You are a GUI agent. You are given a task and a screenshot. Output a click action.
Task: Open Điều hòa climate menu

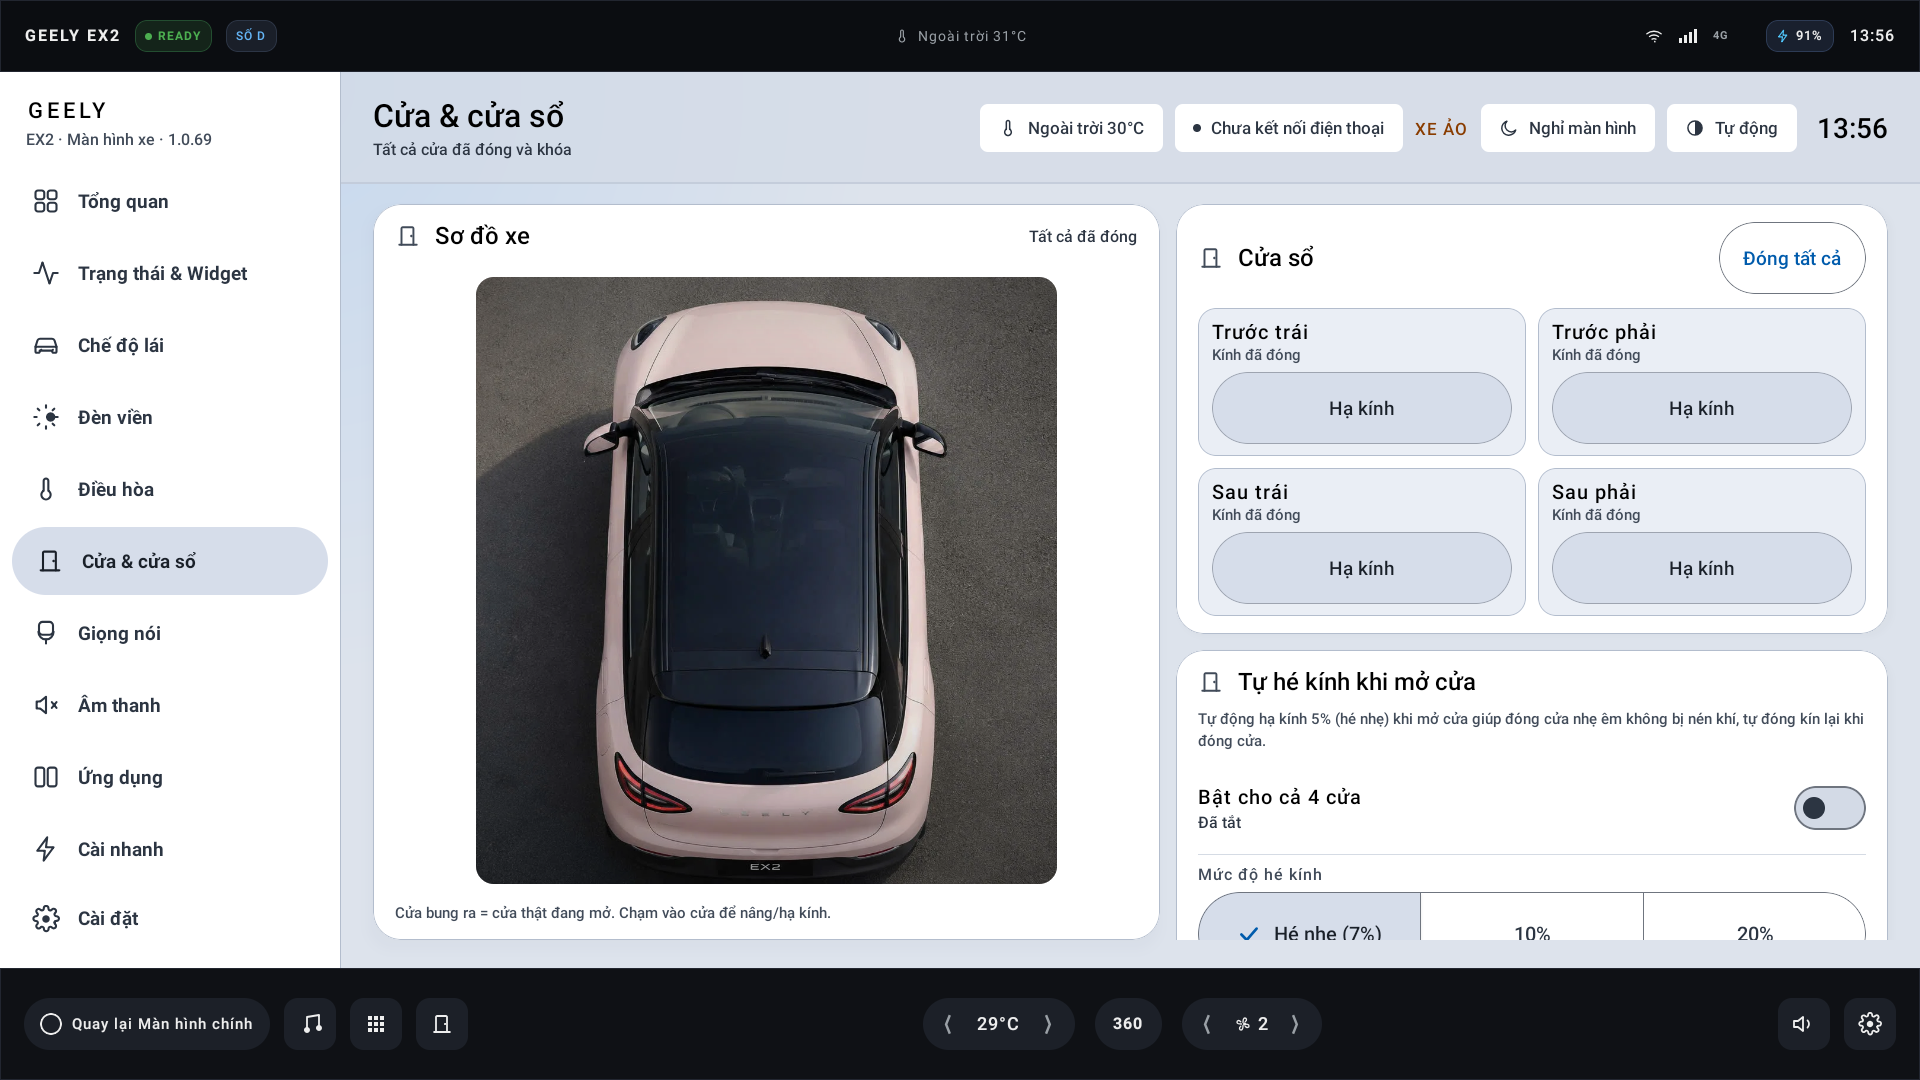pos(170,489)
